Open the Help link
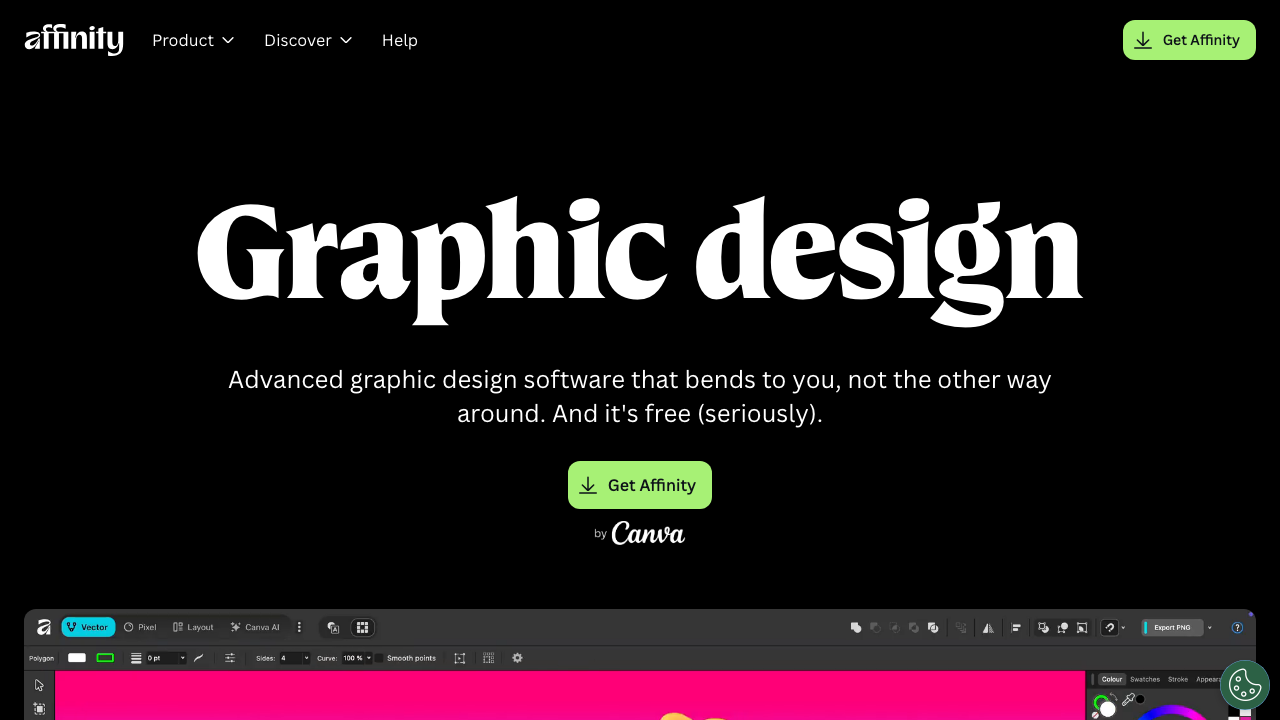 pyautogui.click(x=400, y=40)
